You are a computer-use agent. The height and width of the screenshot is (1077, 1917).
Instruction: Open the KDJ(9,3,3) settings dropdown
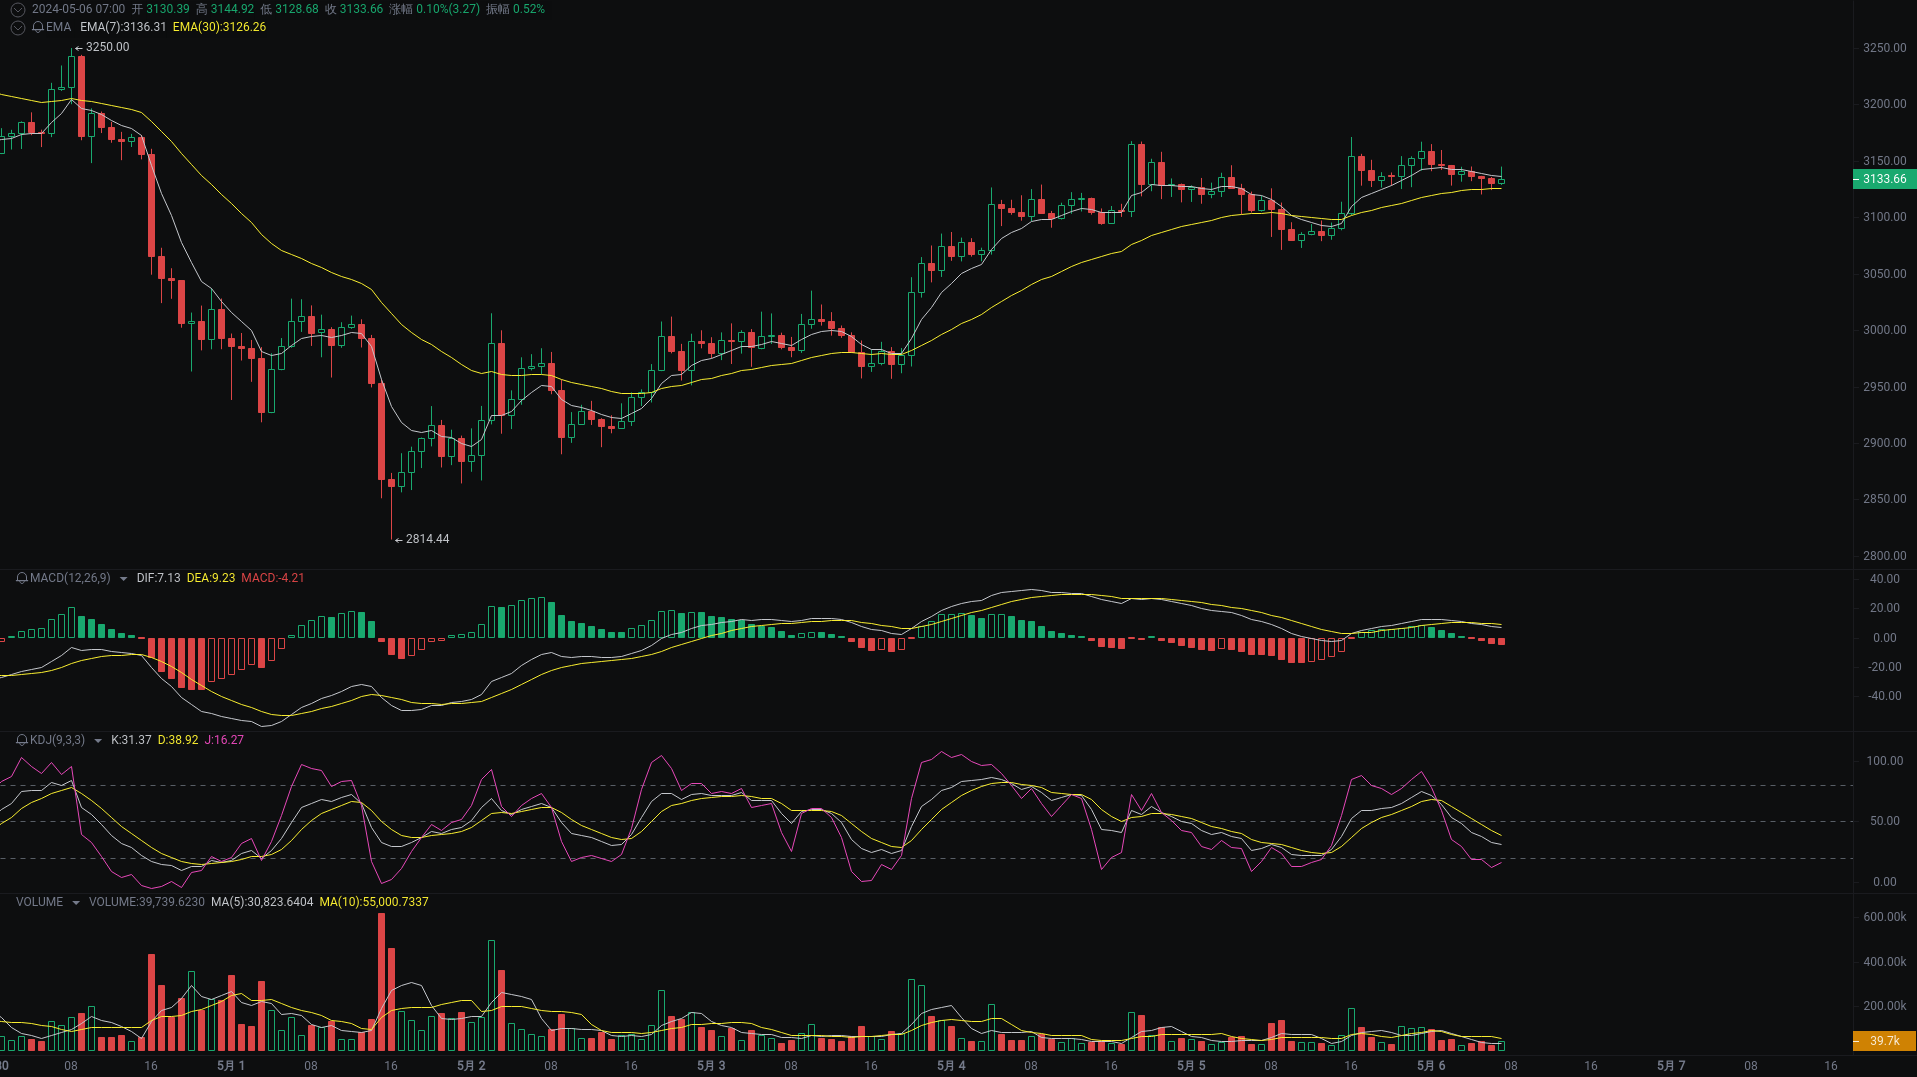97,740
